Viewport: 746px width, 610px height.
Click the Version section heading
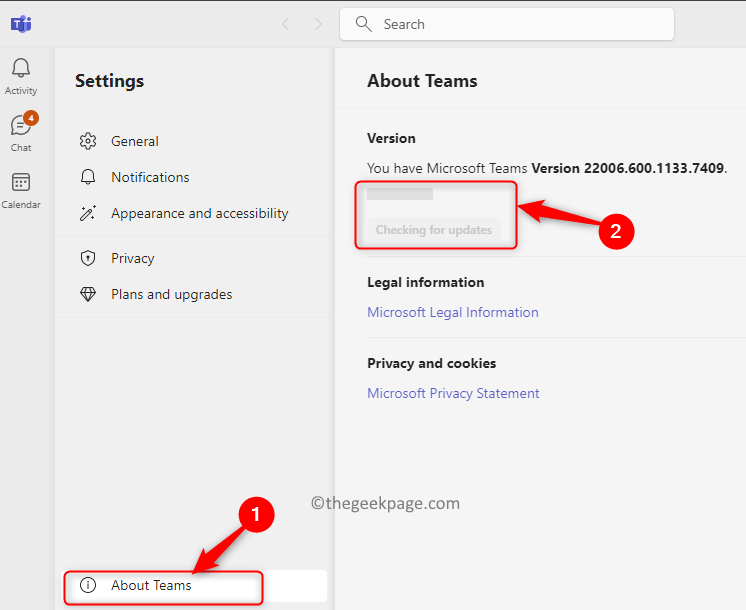pyautogui.click(x=391, y=138)
